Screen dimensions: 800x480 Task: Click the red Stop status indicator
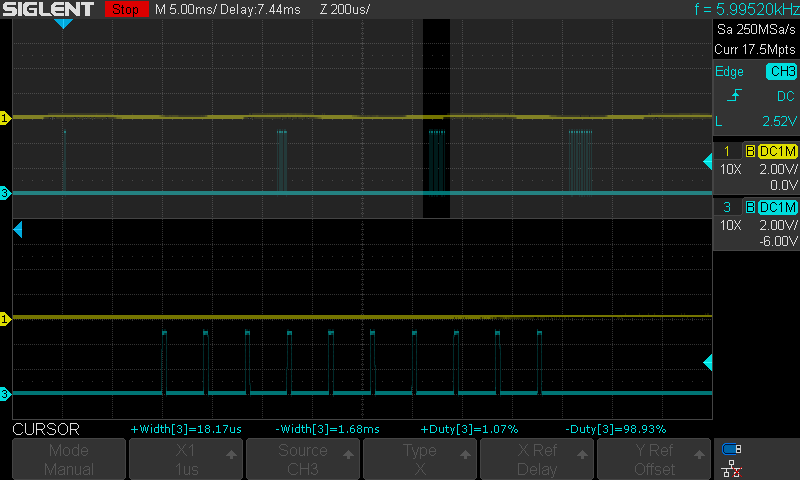[126, 9]
